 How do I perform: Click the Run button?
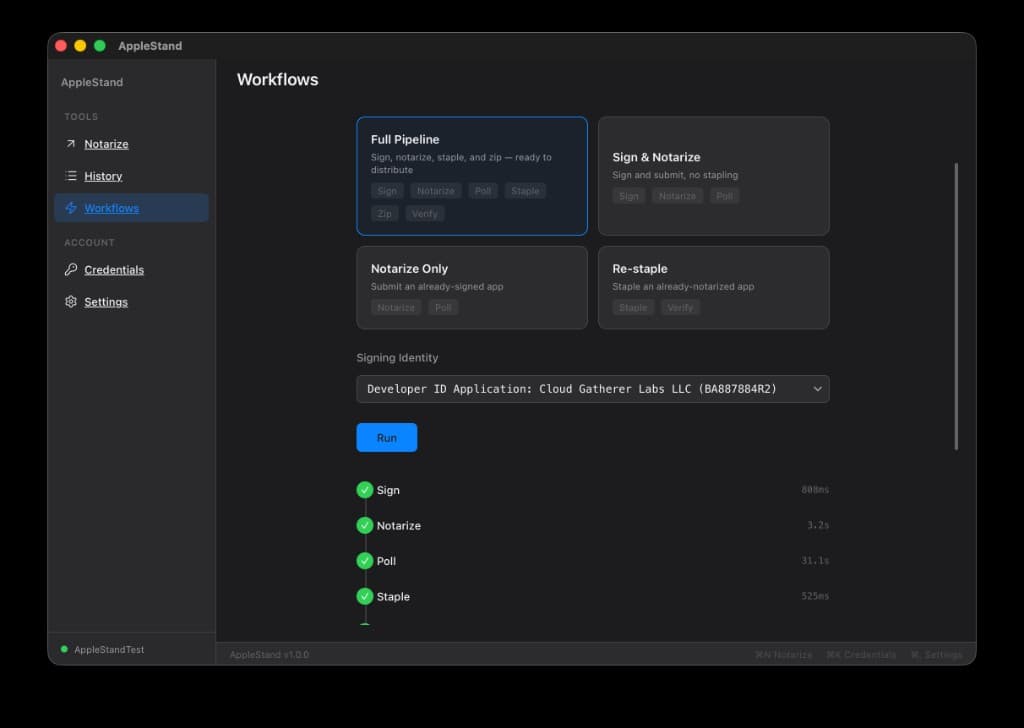coord(386,437)
